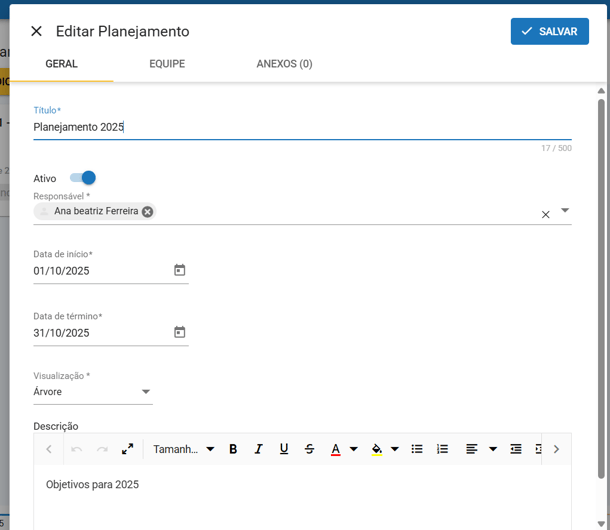Close the Editar Planejamento dialog
Viewport: 610px width, 530px height.
[x=36, y=31]
